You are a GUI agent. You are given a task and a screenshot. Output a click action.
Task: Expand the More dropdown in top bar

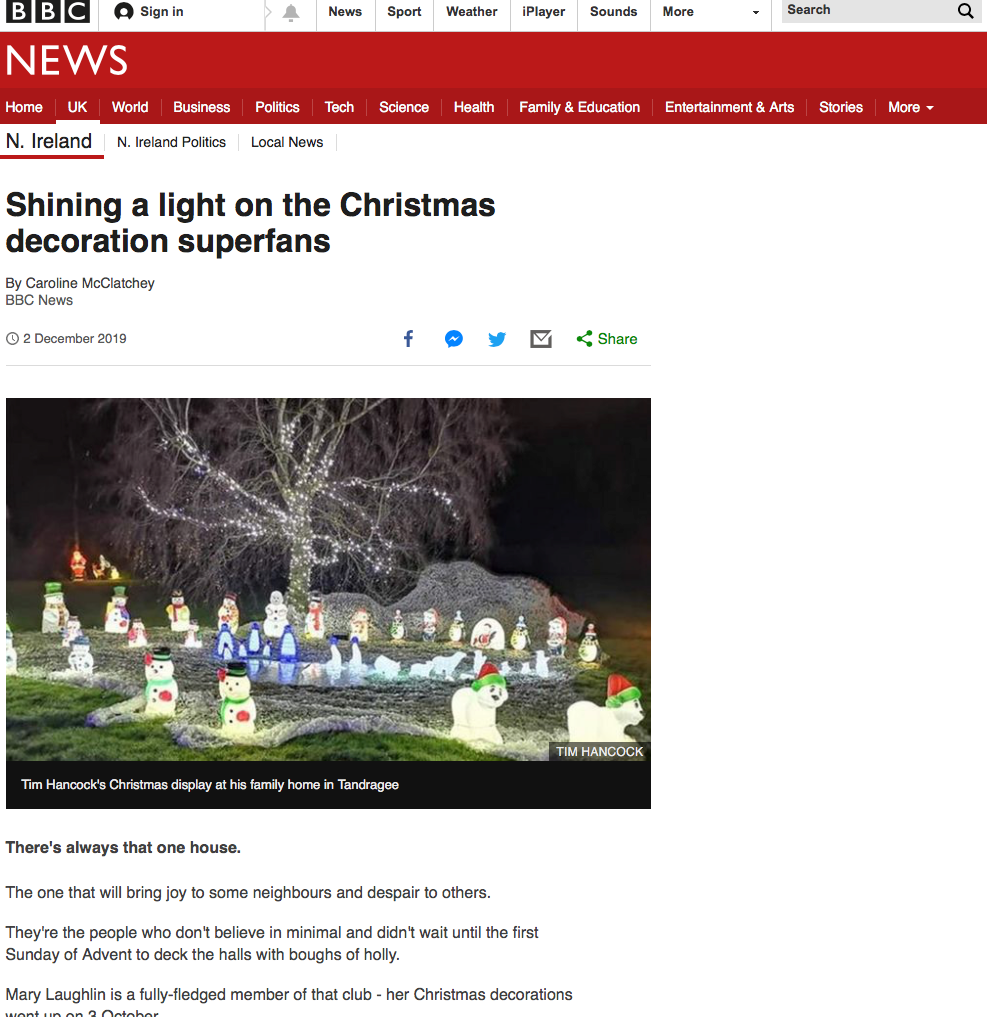coord(711,12)
